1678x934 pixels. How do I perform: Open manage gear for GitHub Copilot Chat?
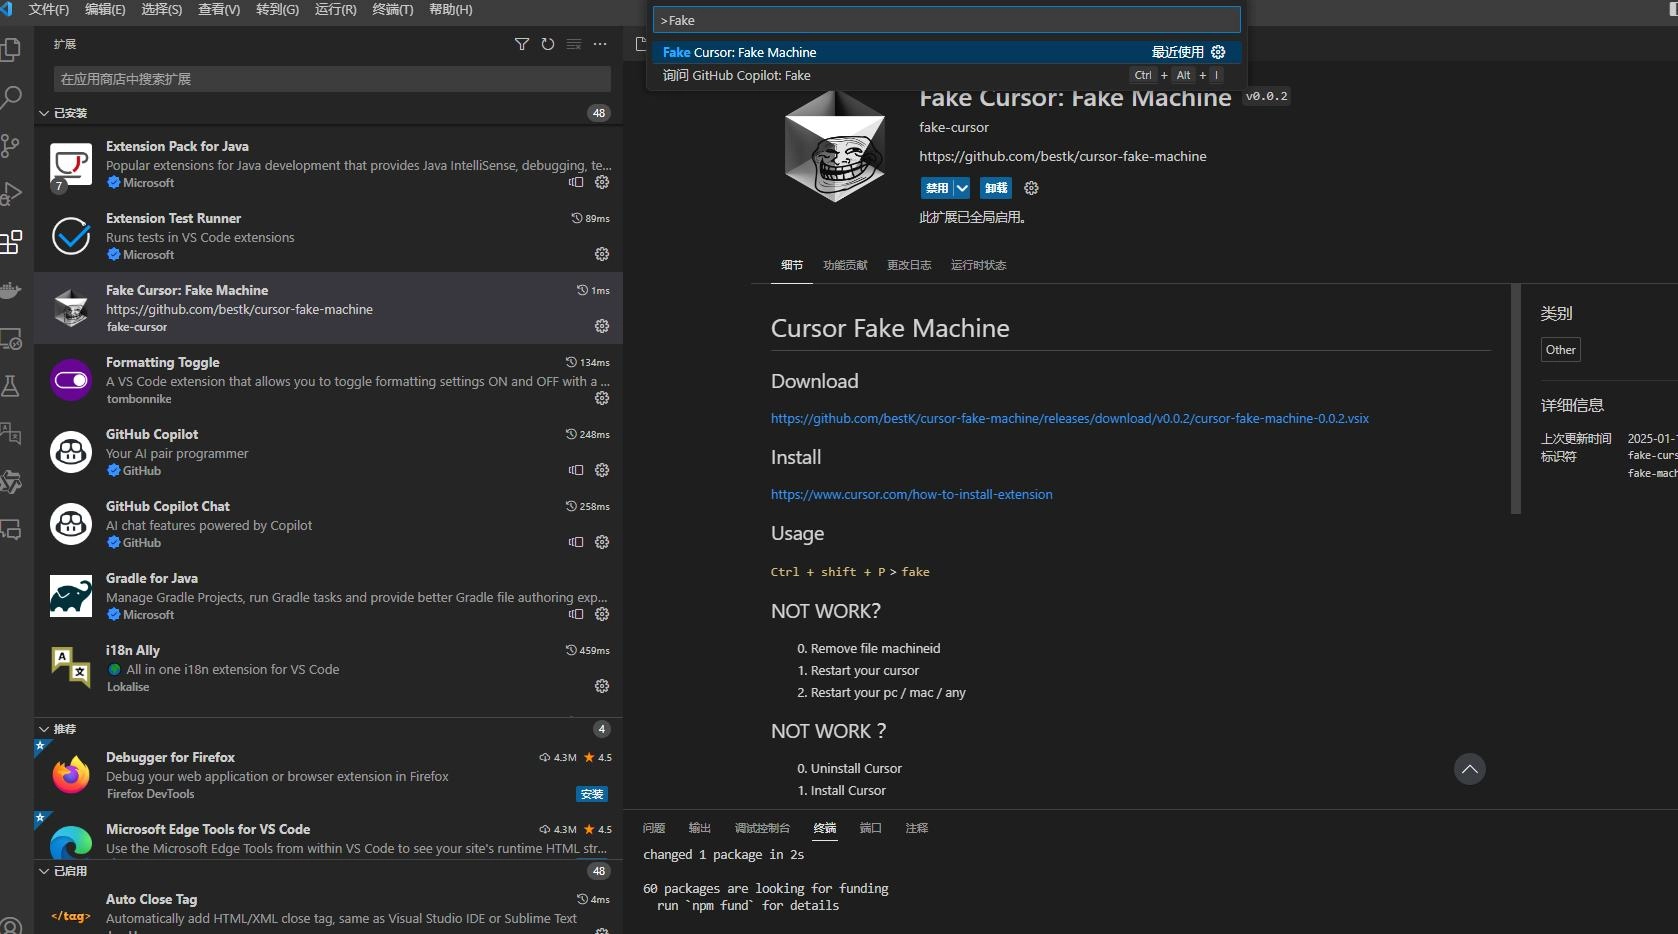coord(602,542)
